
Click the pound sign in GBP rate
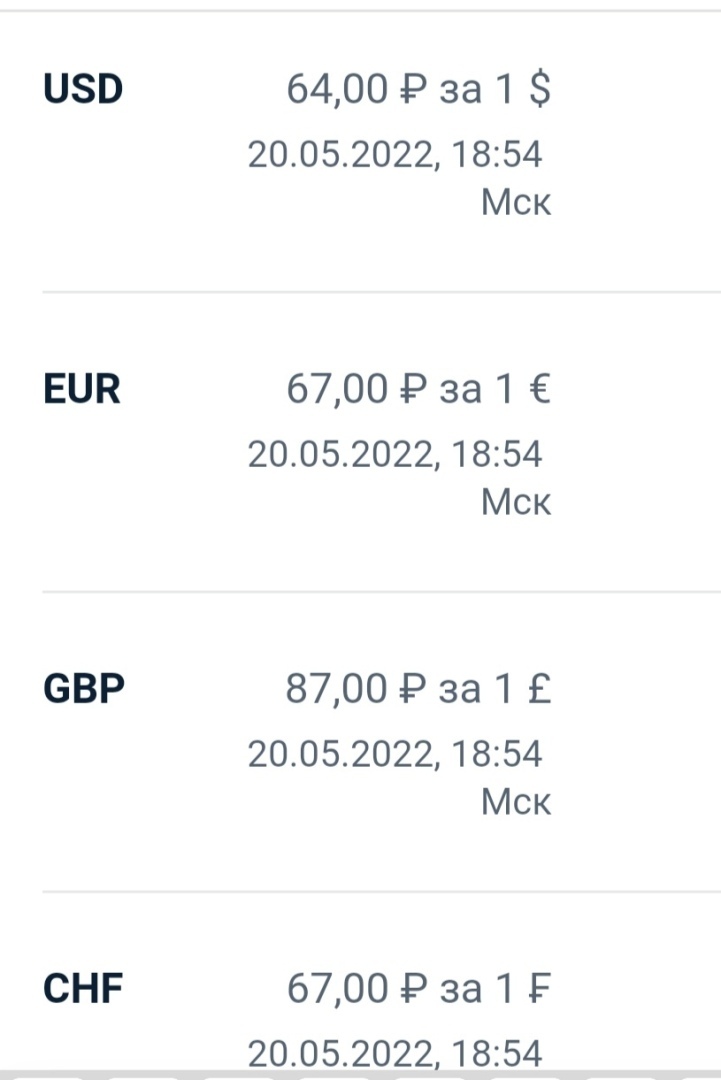click(x=538, y=689)
